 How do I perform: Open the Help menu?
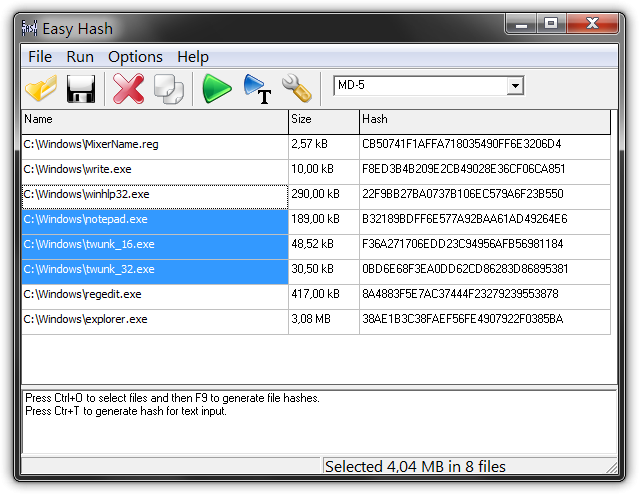193,57
